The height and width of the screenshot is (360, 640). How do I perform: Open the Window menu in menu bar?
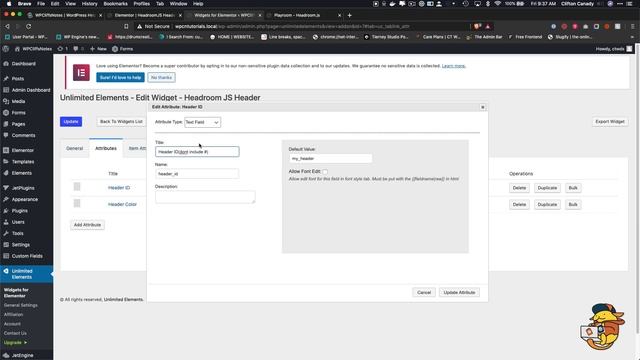178,4
